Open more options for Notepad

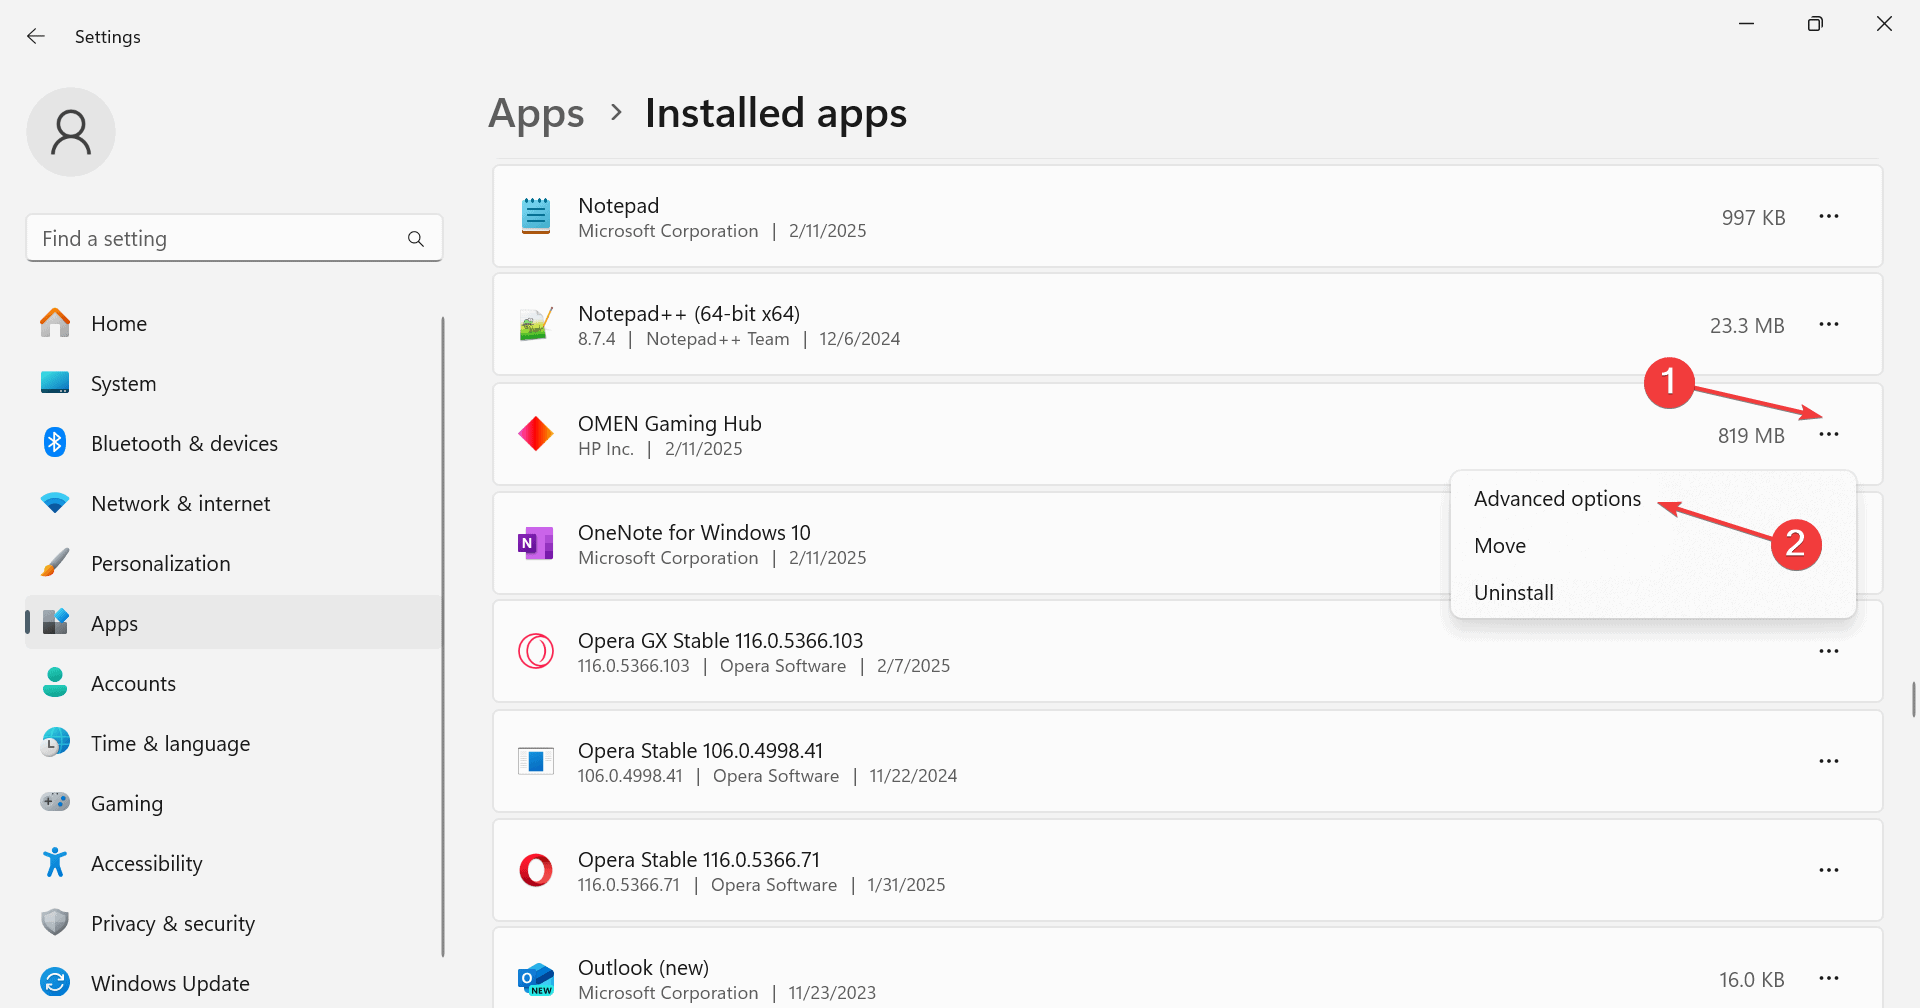pyautogui.click(x=1829, y=217)
